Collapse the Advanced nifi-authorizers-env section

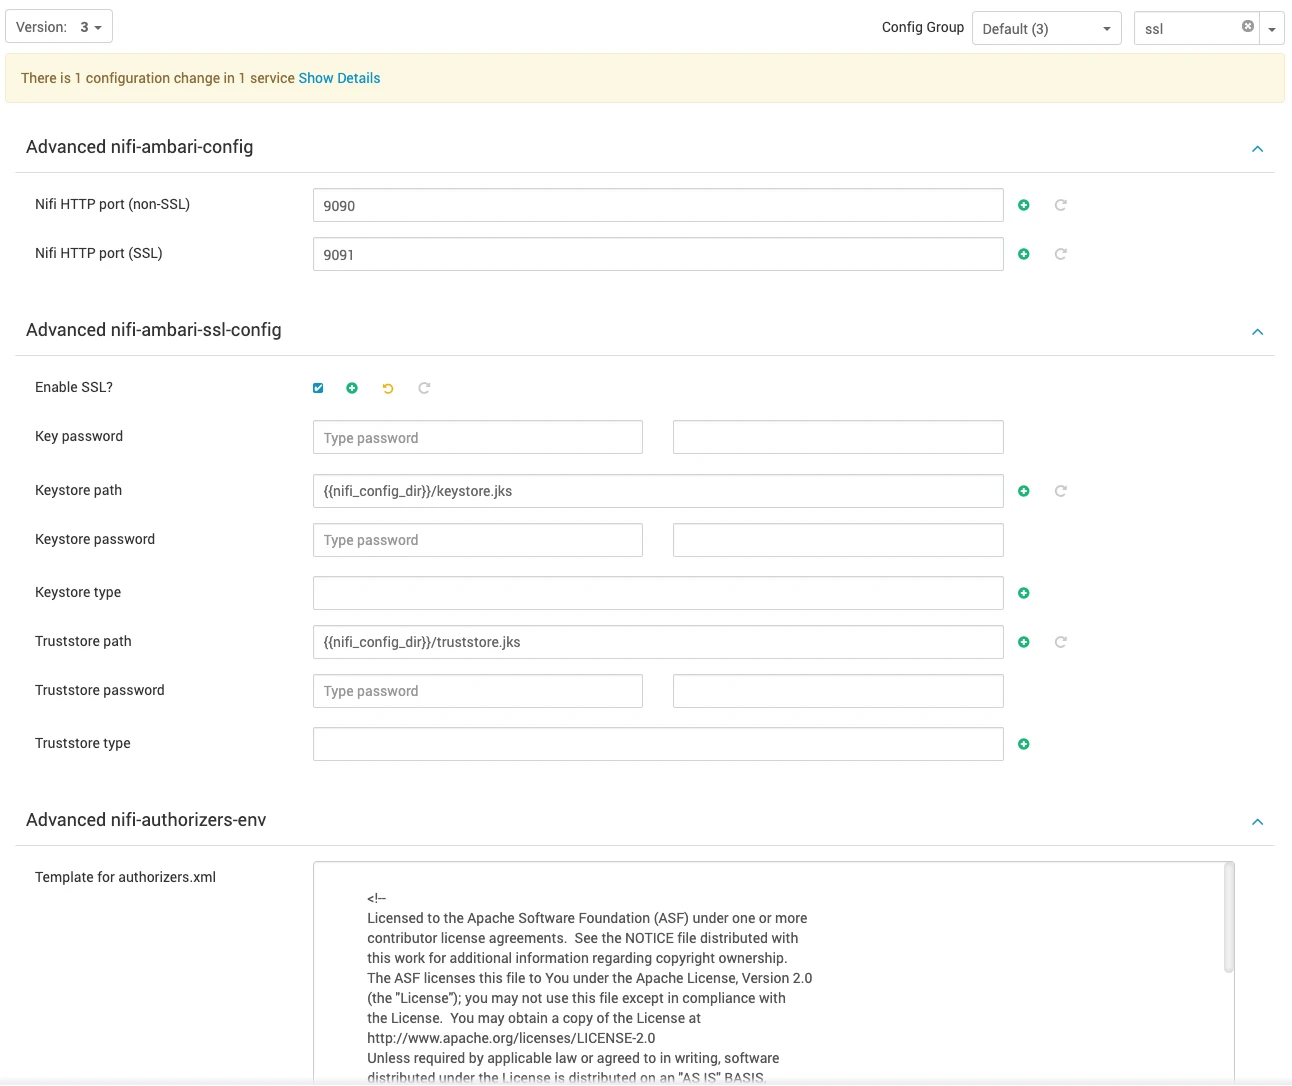pyautogui.click(x=1257, y=822)
